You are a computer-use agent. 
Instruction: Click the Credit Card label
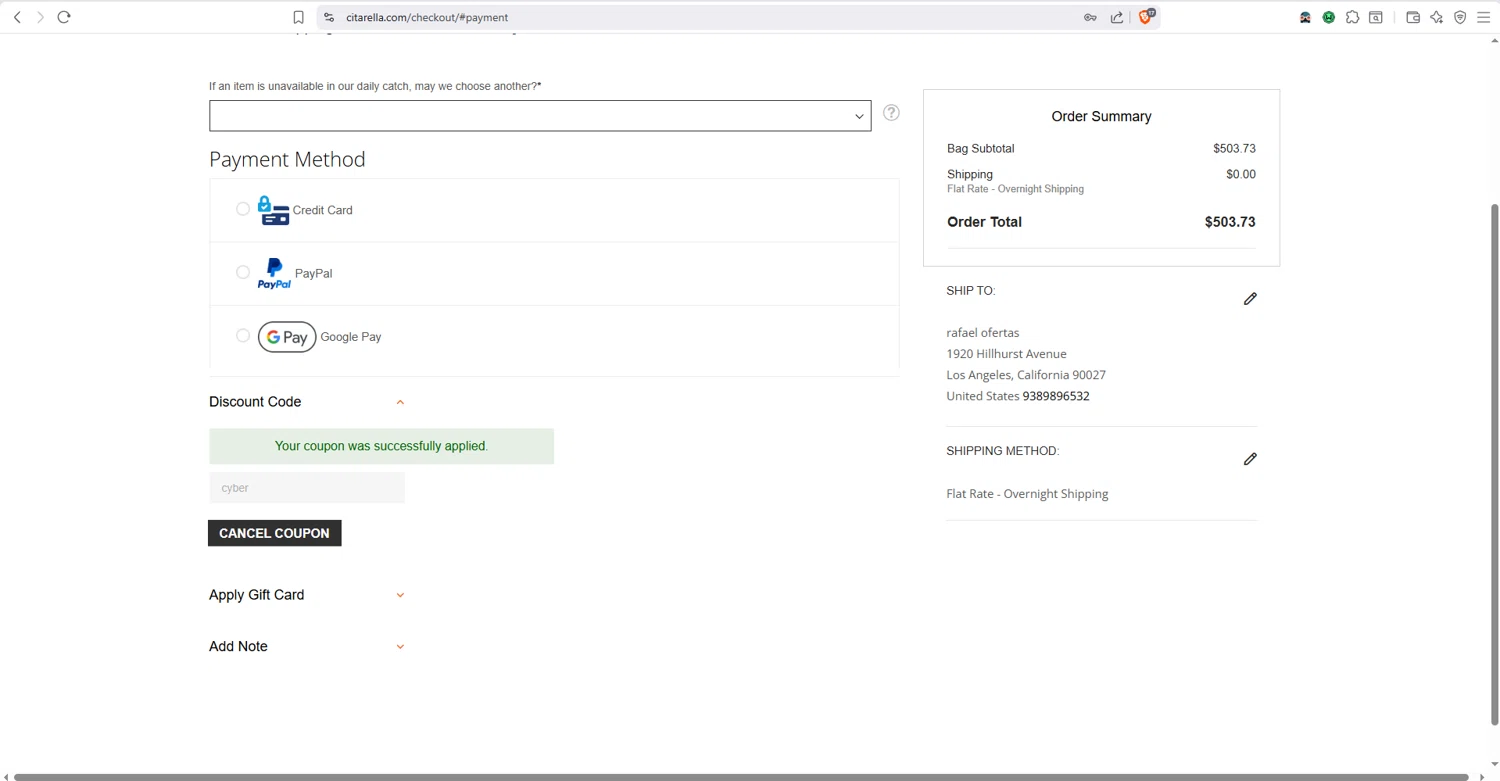(x=322, y=210)
